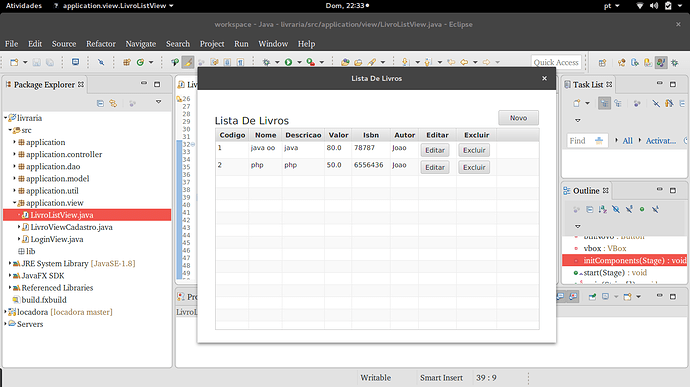The width and height of the screenshot is (690, 387).
Task: Open the Outline view menu triangle
Action: tap(578, 226)
